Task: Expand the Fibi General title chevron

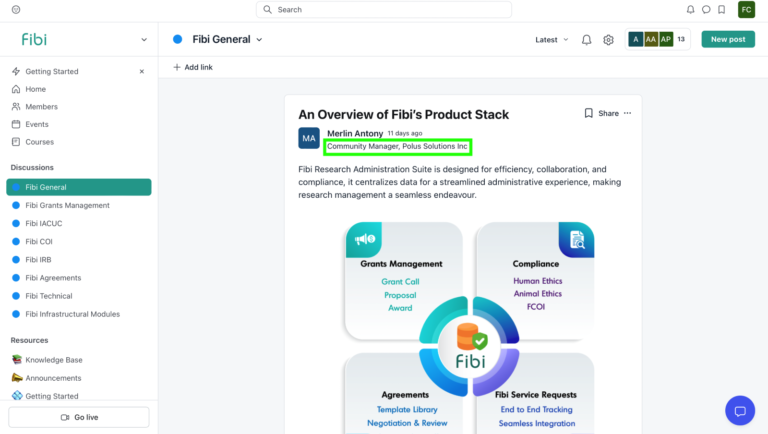Action: pyautogui.click(x=259, y=40)
